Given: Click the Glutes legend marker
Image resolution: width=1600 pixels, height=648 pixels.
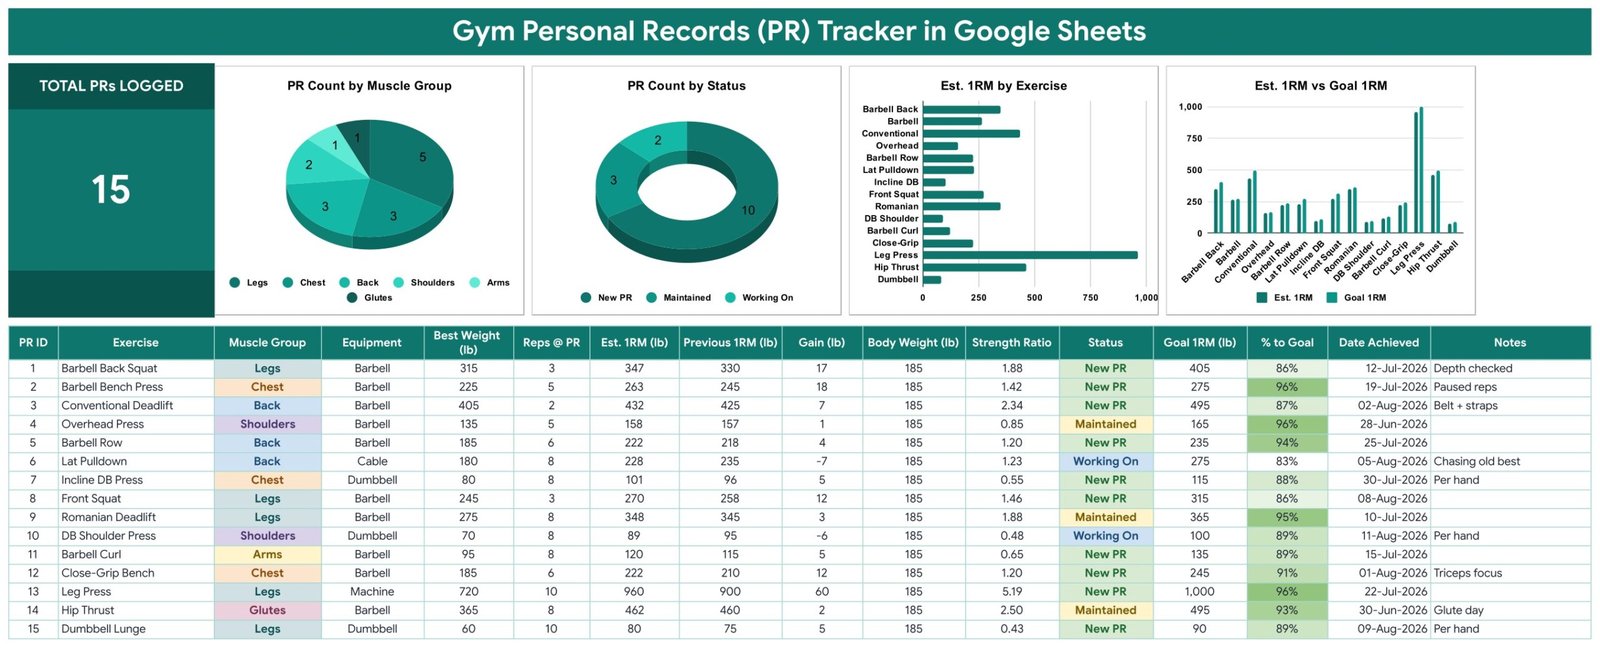Looking at the screenshot, I should click(352, 298).
